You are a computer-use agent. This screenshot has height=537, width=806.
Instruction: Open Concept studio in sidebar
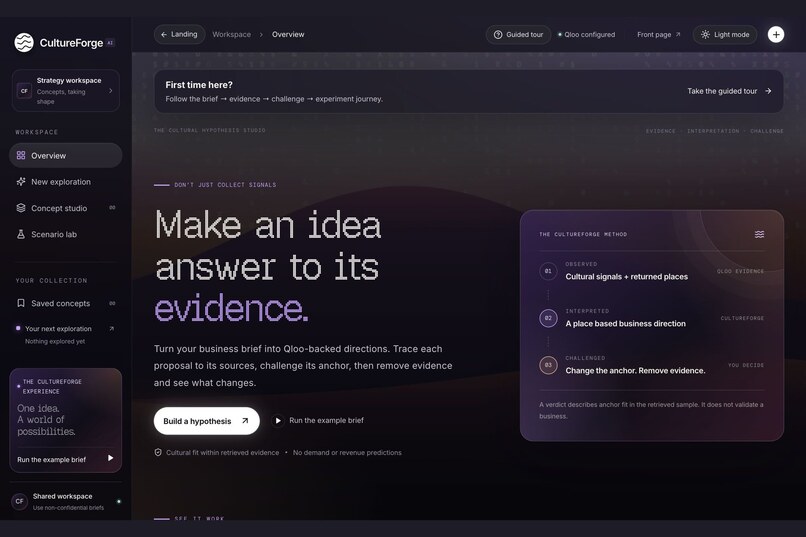(x=66, y=208)
